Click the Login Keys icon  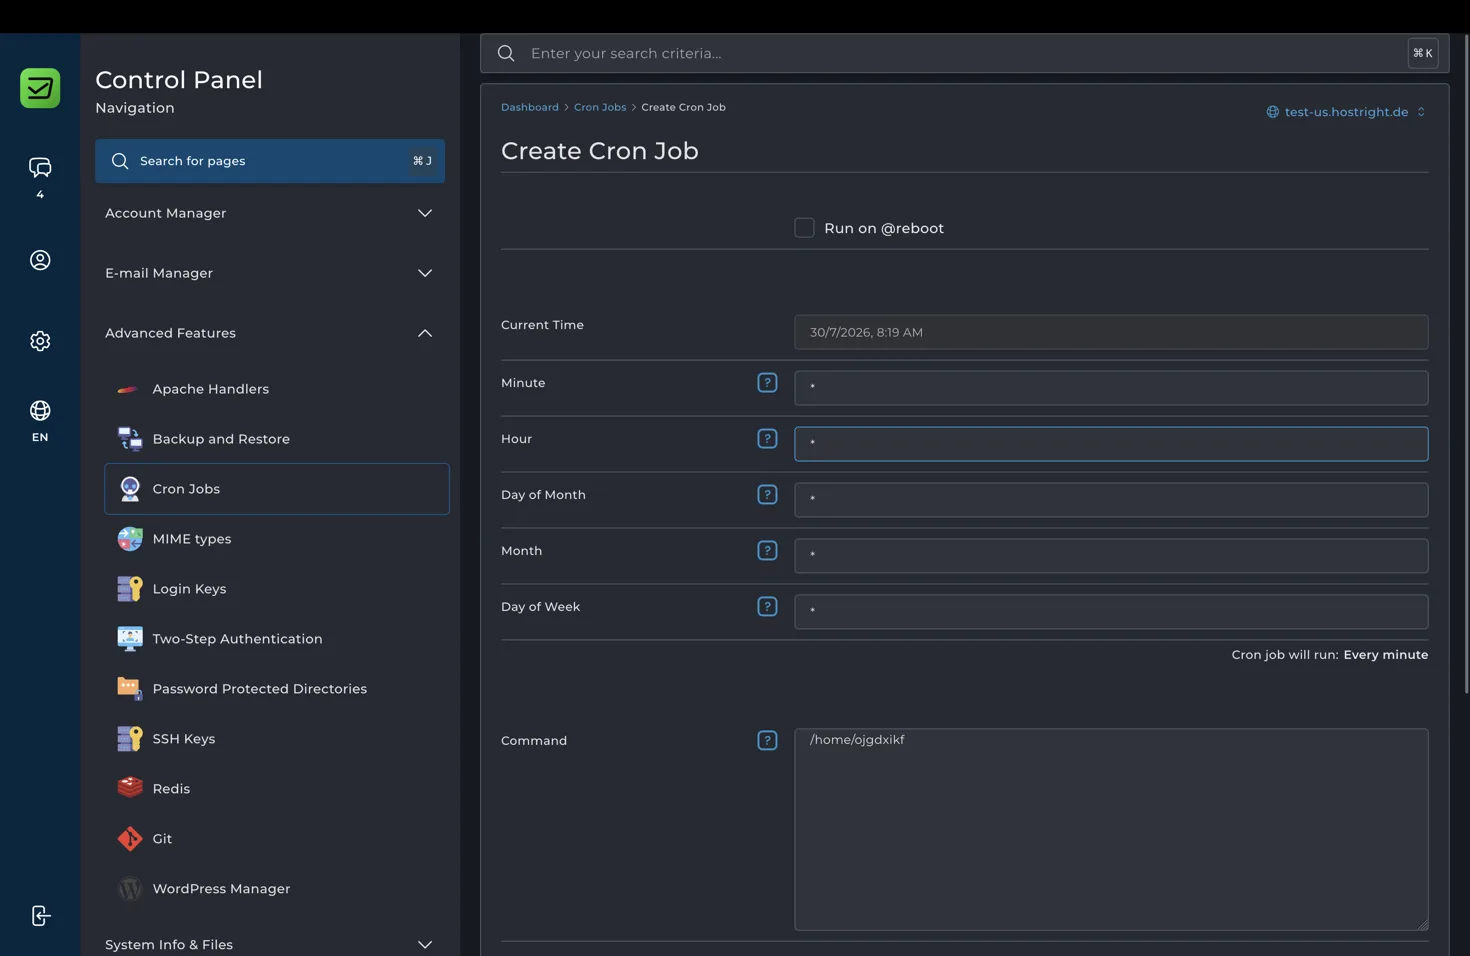click(129, 589)
